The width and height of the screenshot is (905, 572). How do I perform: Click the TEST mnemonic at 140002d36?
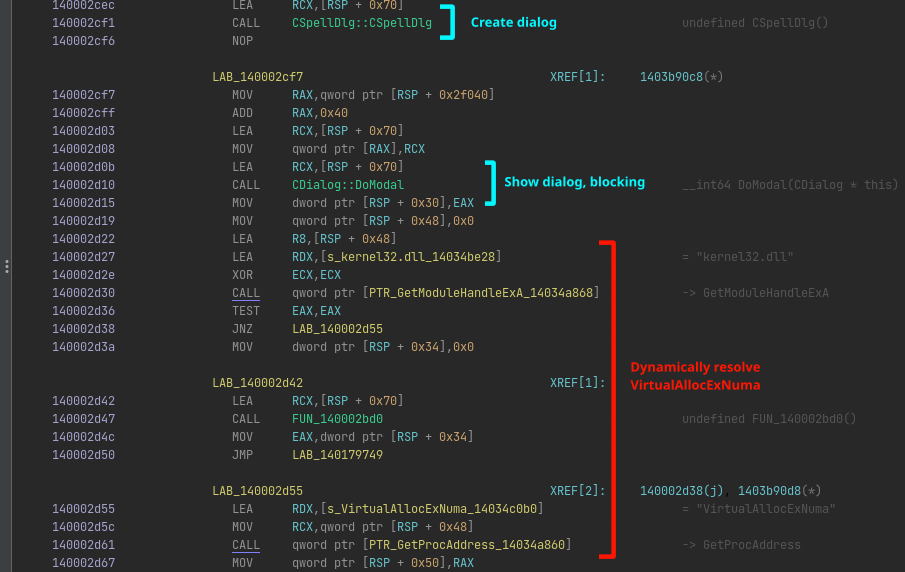(246, 311)
